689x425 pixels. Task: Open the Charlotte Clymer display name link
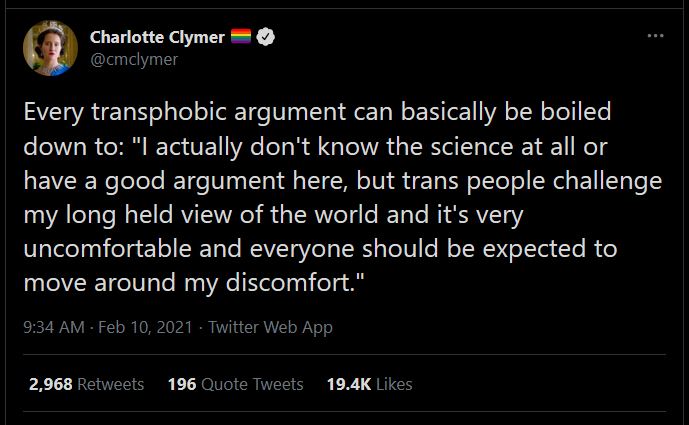157,38
